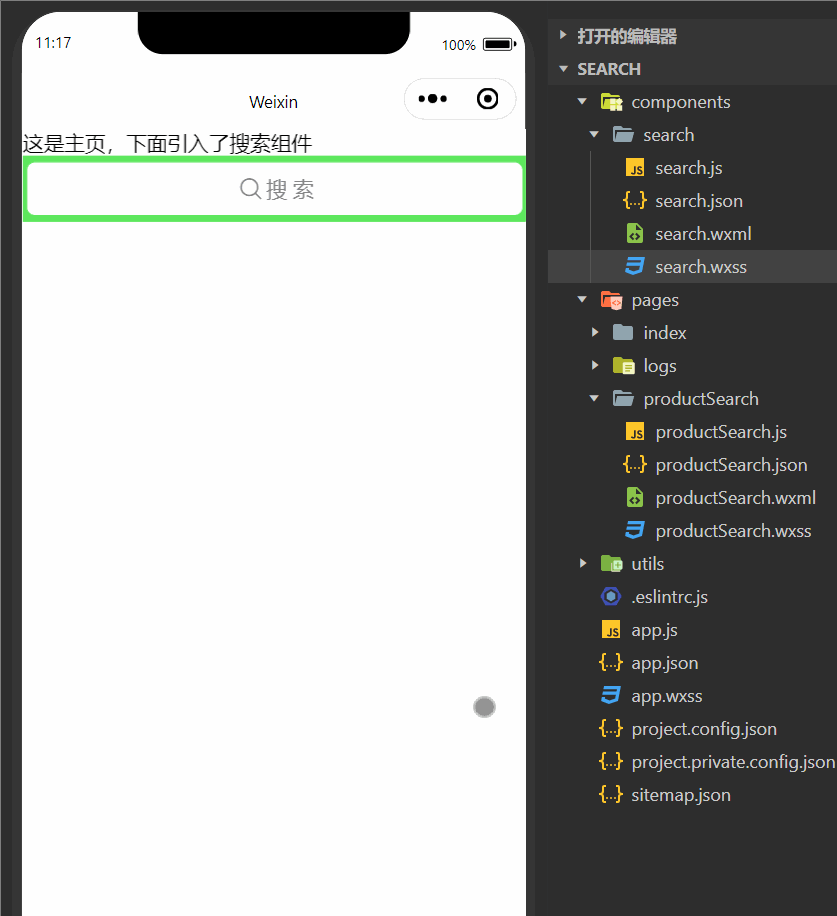
Task: Click the gray floating dot in simulator
Action: pos(484,707)
